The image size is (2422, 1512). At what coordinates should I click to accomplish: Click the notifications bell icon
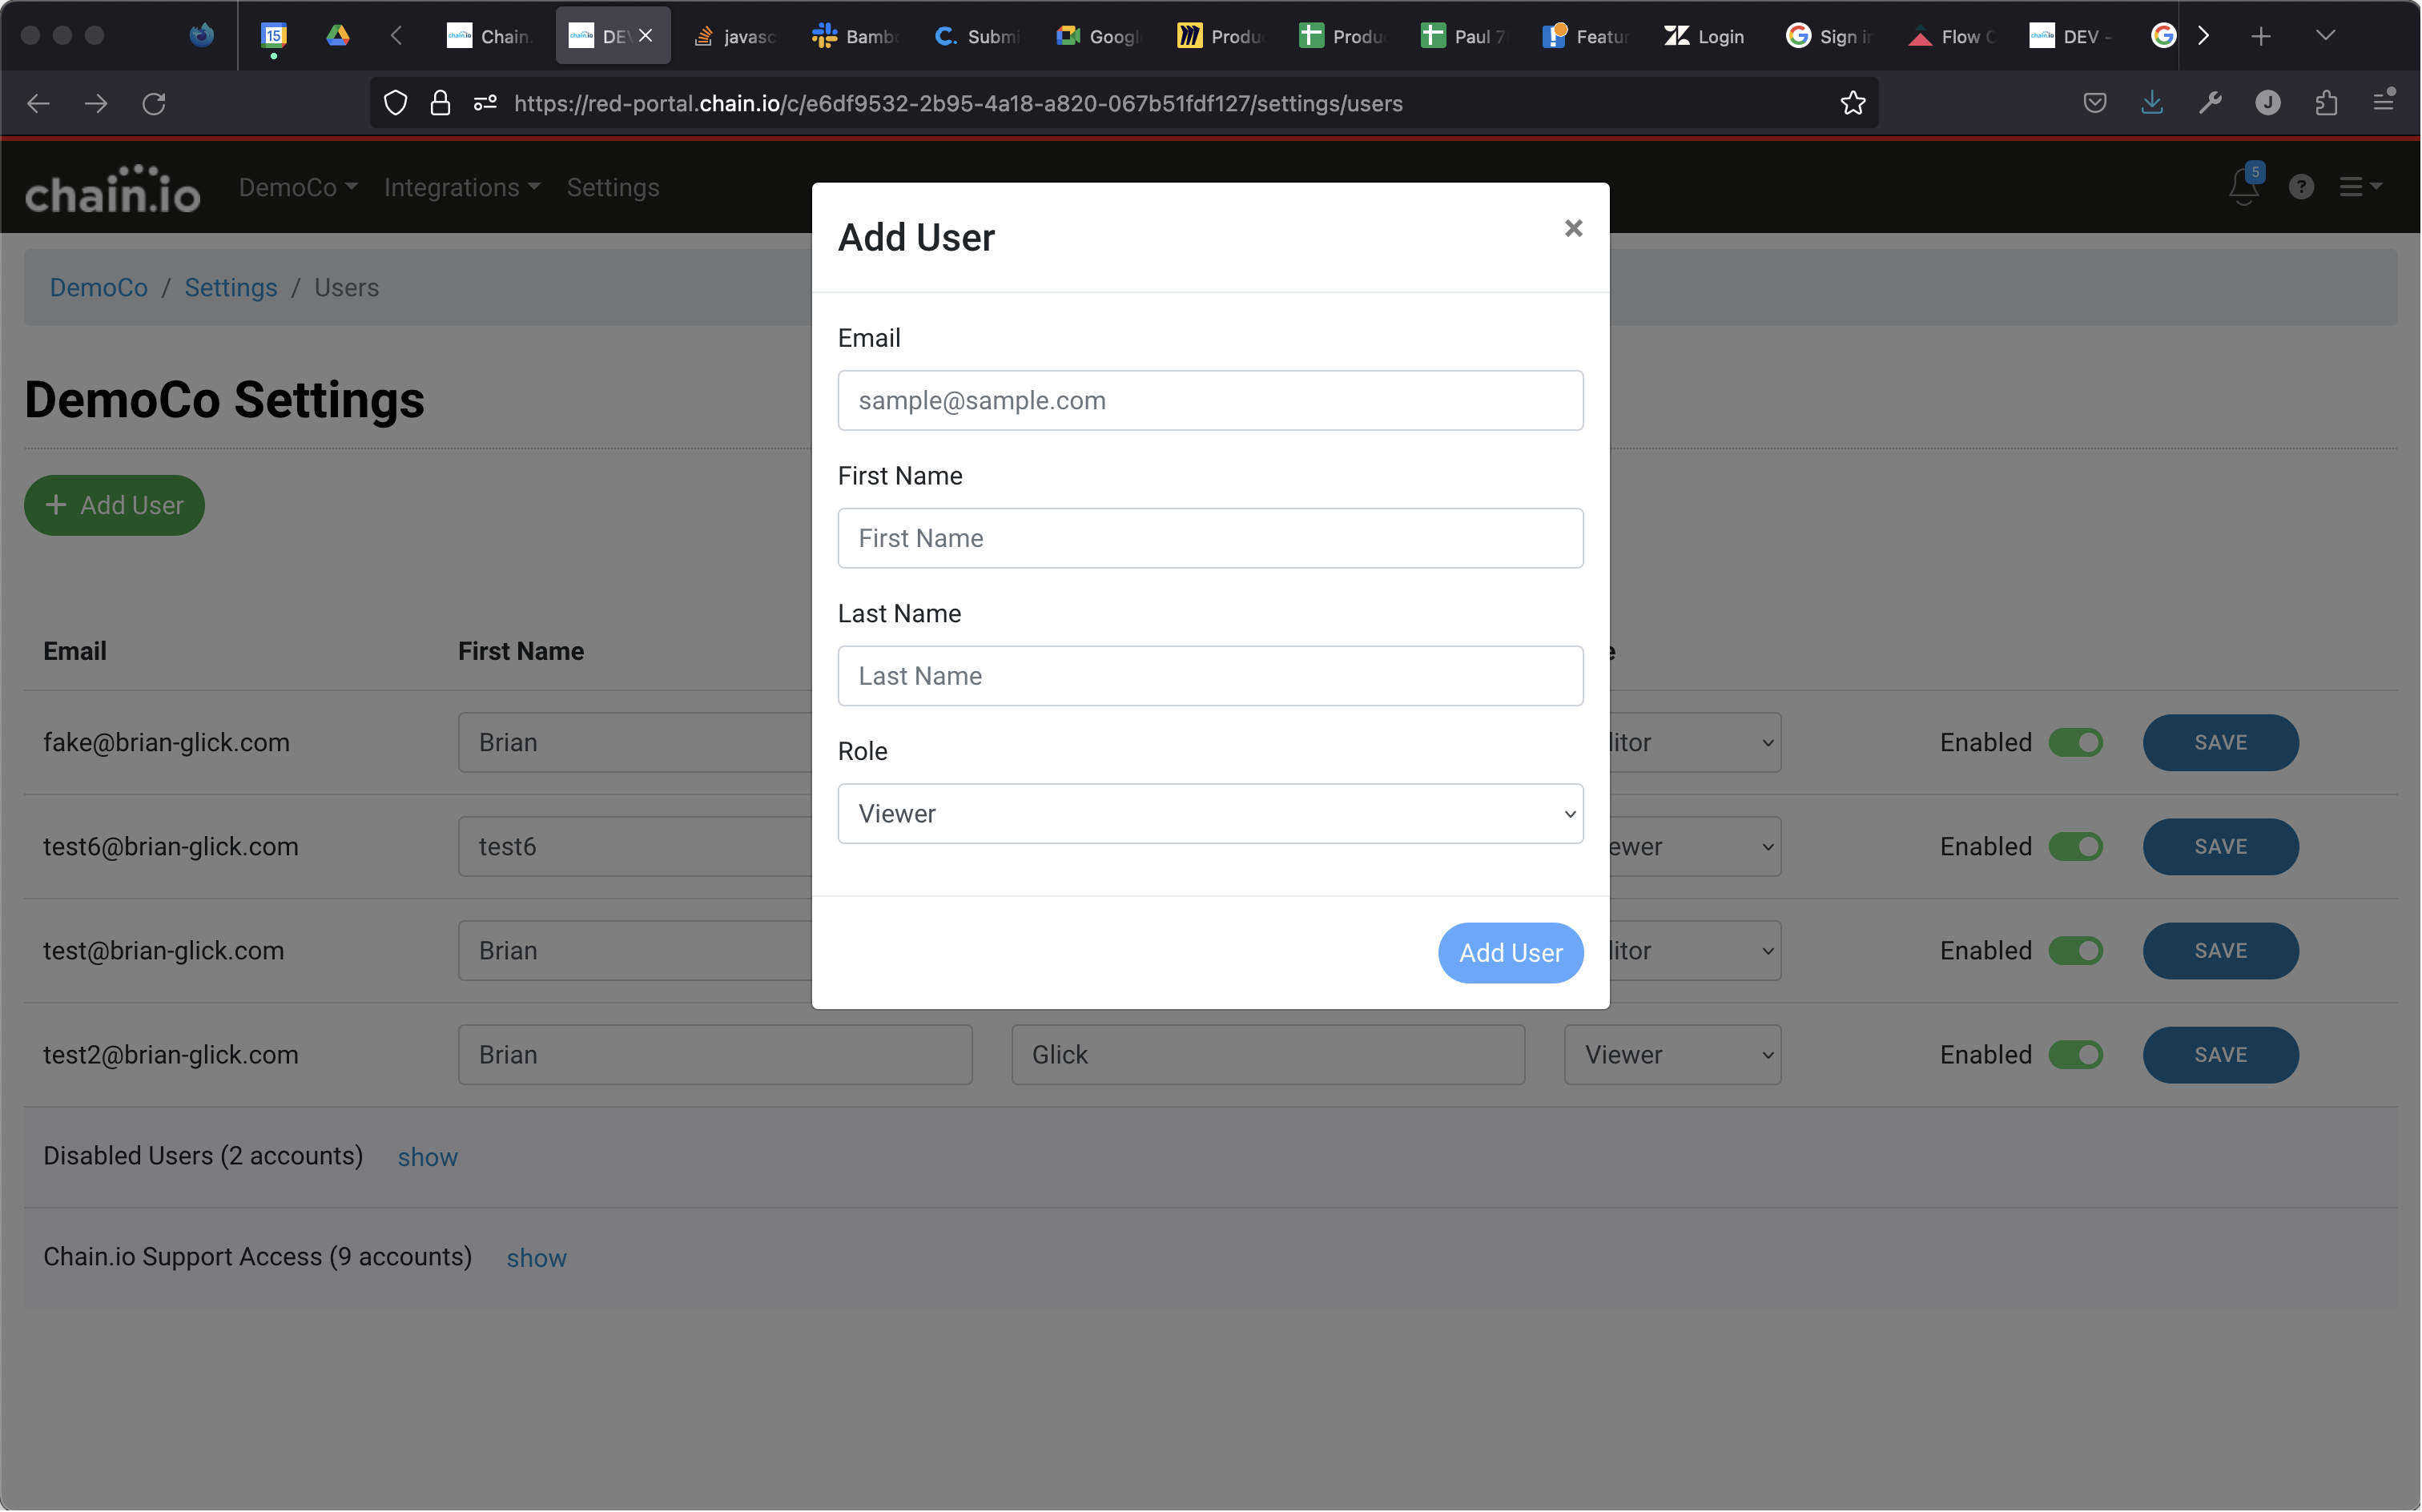point(2243,187)
